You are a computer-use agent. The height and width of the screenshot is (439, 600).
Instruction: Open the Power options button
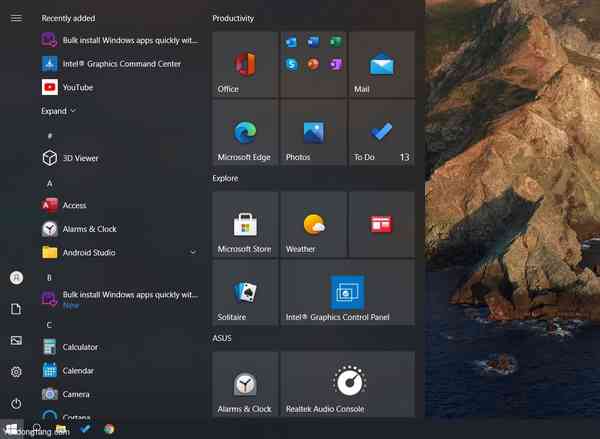[16, 403]
